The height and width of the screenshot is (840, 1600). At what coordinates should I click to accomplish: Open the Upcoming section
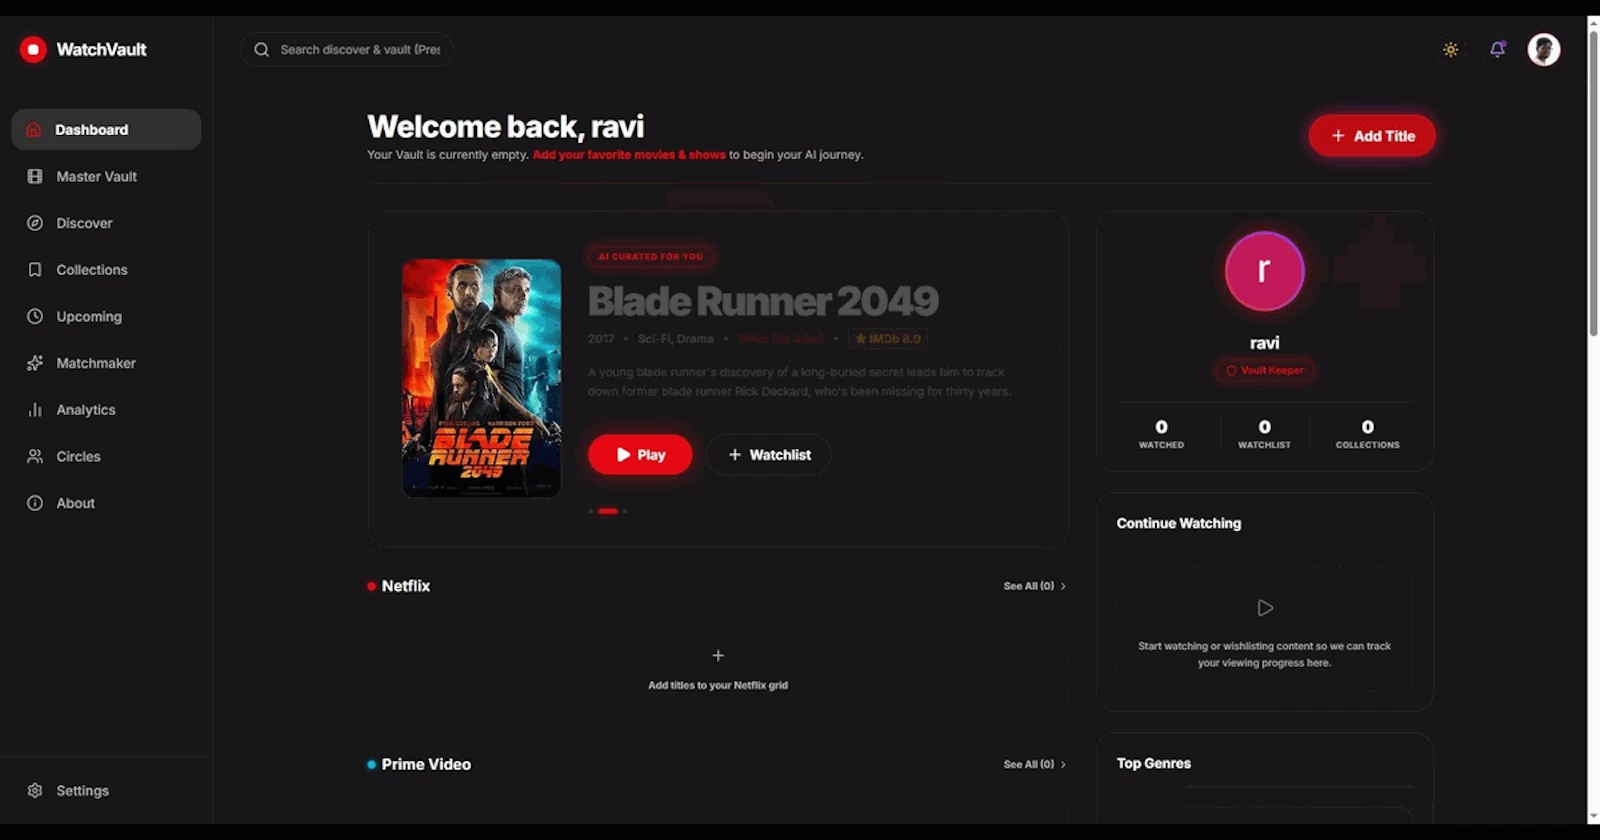pos(106,316)
